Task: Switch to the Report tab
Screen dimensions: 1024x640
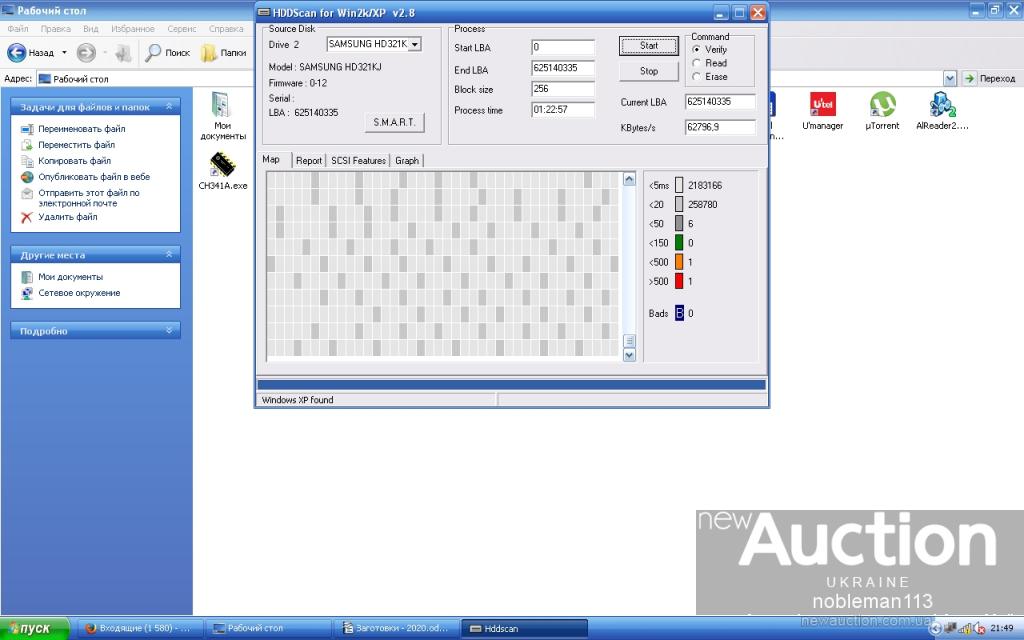Action: pos(308,161)
